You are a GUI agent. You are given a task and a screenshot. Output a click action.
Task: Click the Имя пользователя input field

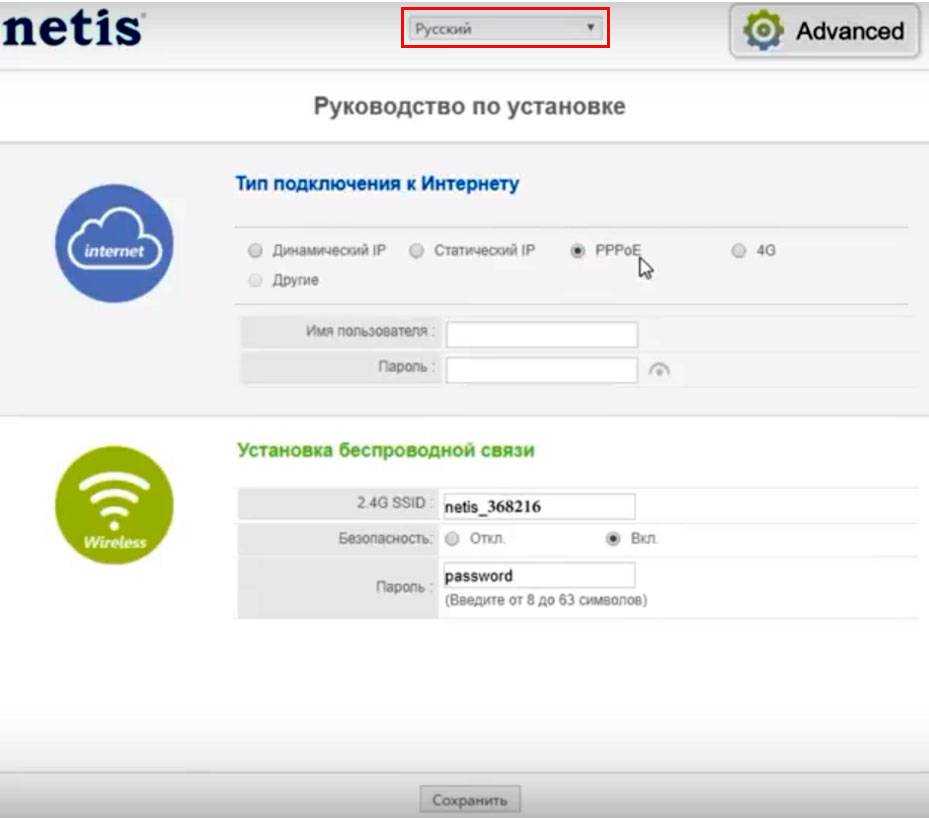click(541, 334)
